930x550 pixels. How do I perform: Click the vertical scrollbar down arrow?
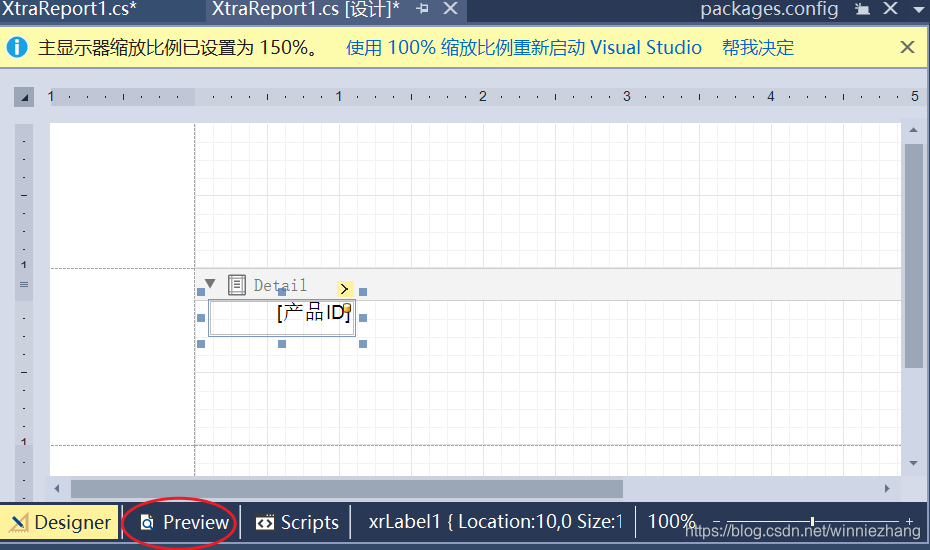point(913,463)
